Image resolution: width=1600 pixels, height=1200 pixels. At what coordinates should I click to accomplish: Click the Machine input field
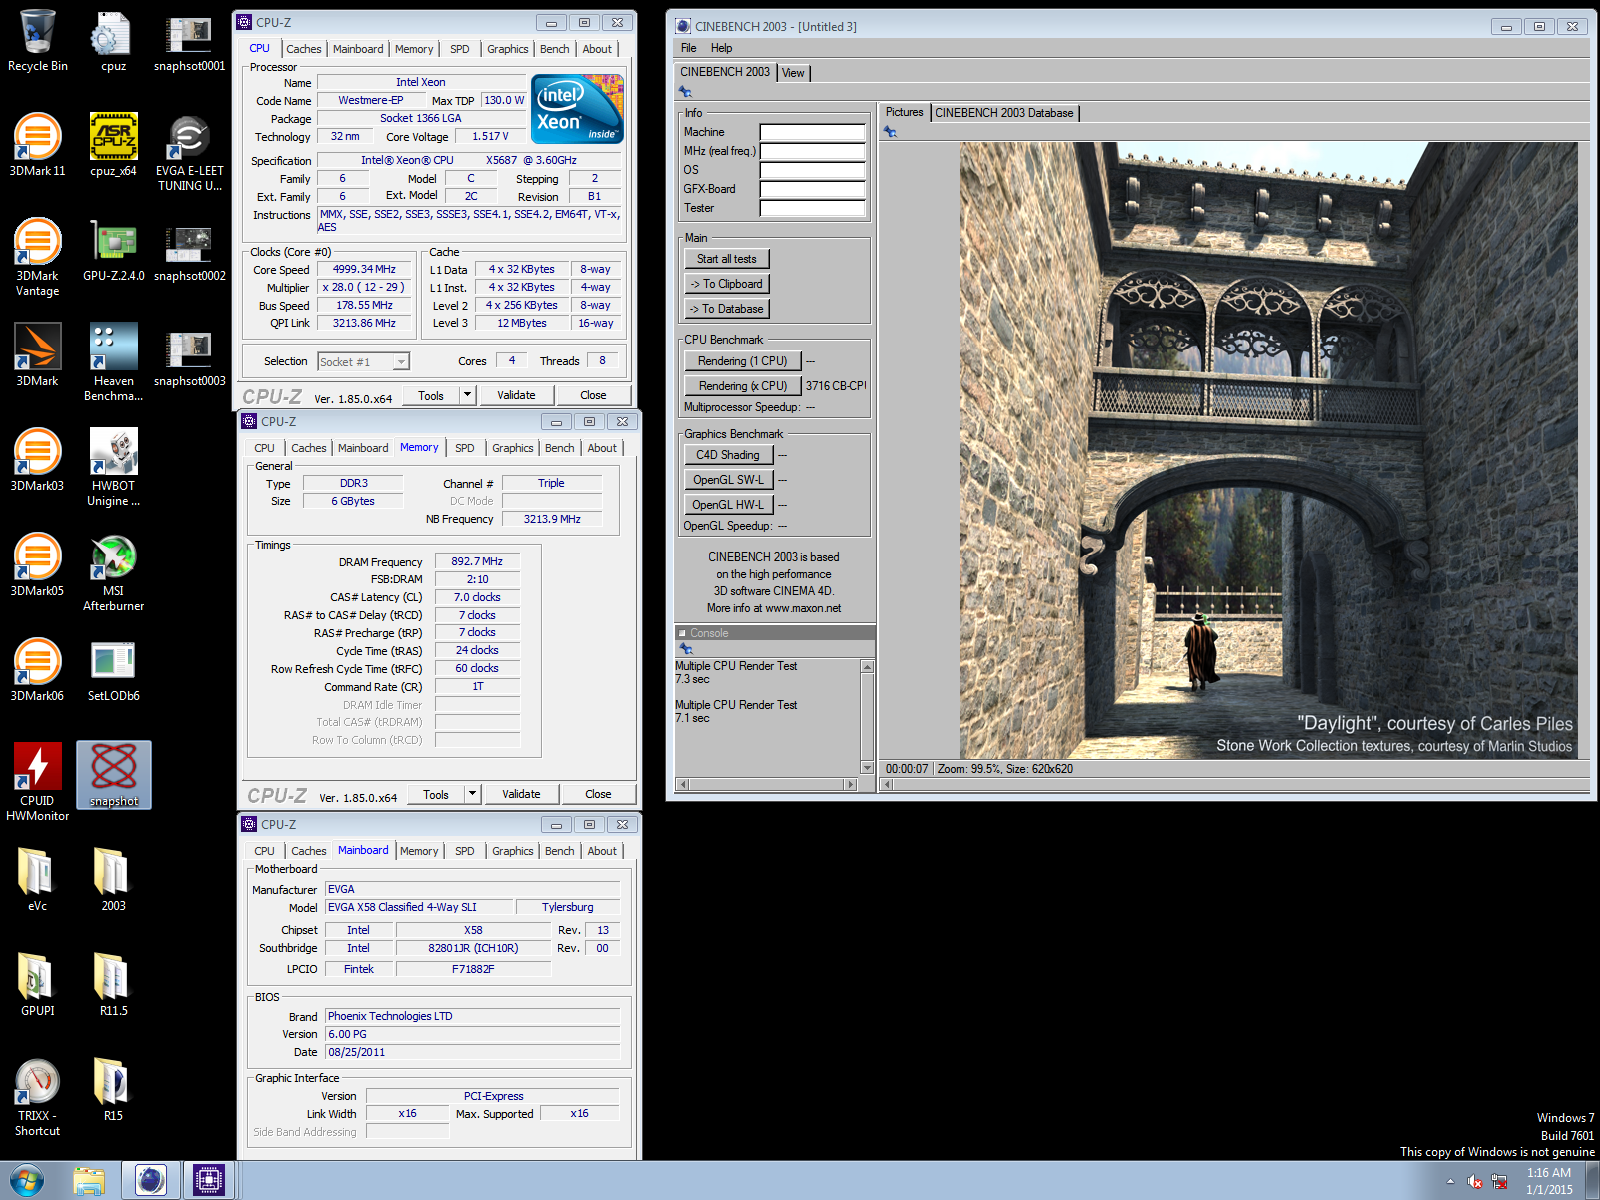812,132
